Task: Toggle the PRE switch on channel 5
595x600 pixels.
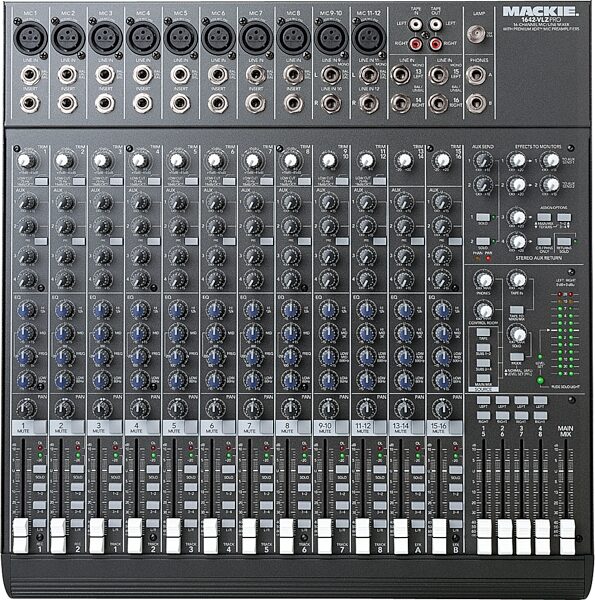Action: (192, 241)
